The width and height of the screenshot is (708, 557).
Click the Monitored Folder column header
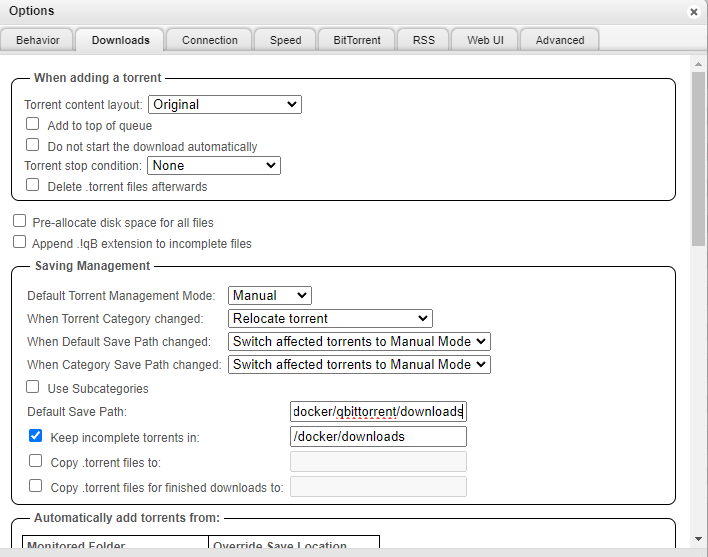[x=116, y=543]
